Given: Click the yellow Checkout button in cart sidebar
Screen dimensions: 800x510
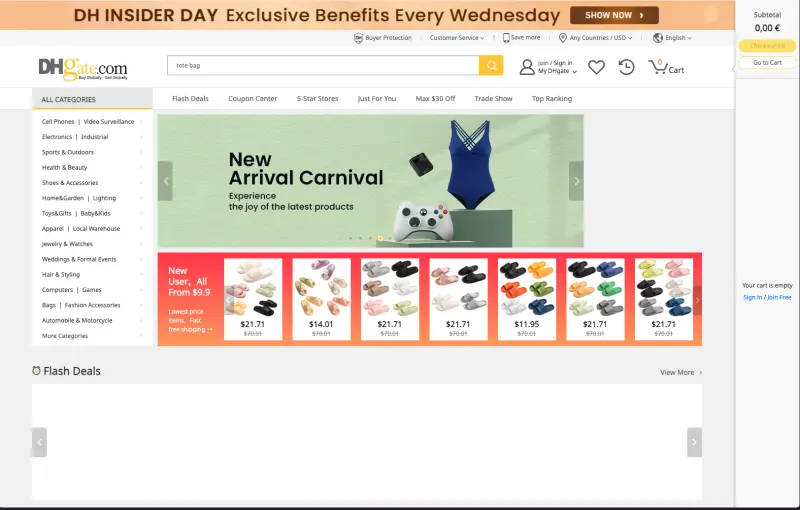Looking at the screenshot, I should point(767,46).
